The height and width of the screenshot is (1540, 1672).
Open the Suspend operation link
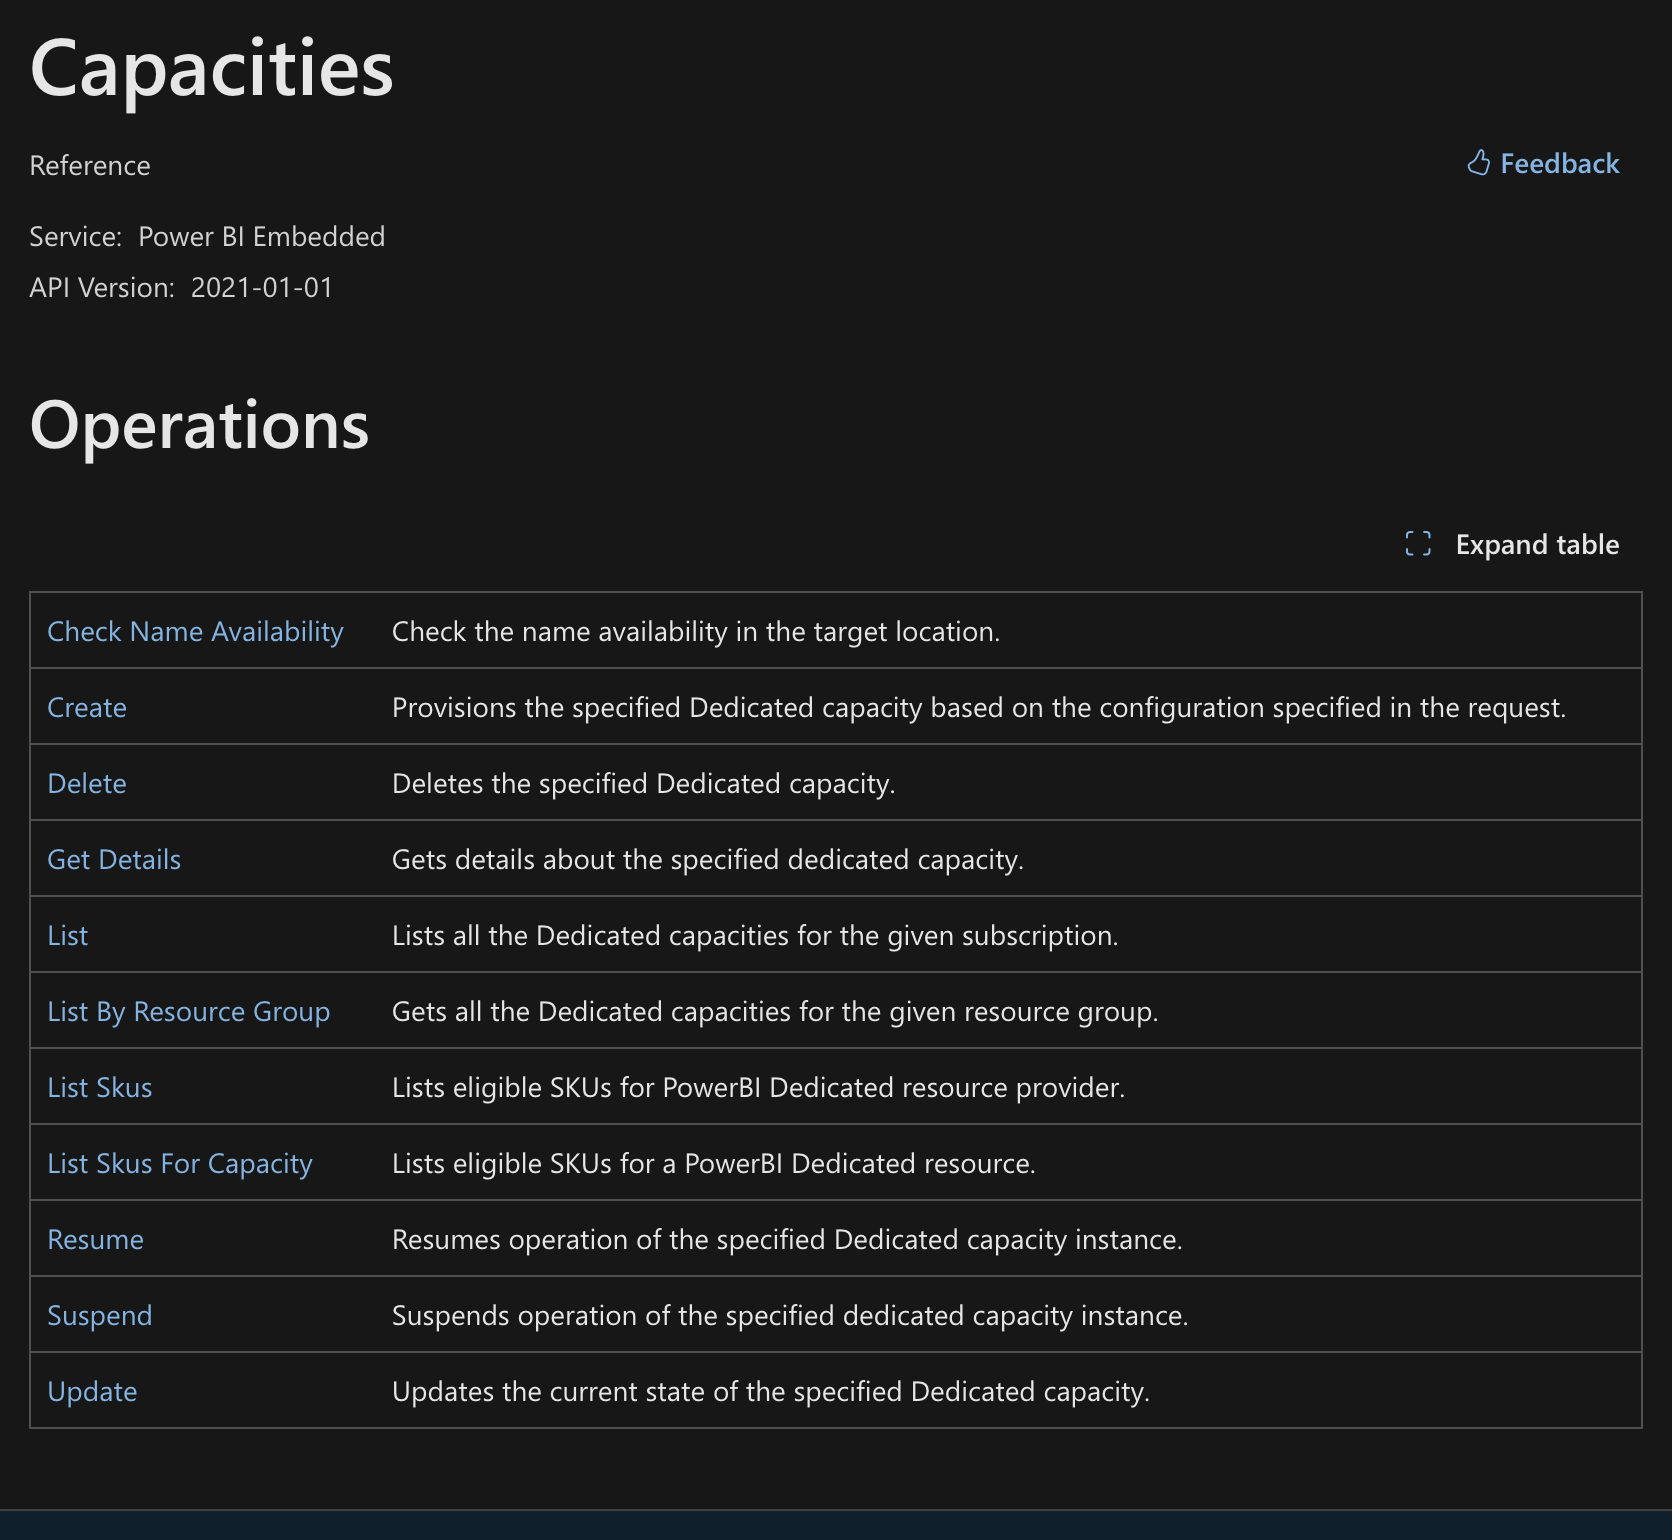pyautogui.click(x=100, y=1315)
